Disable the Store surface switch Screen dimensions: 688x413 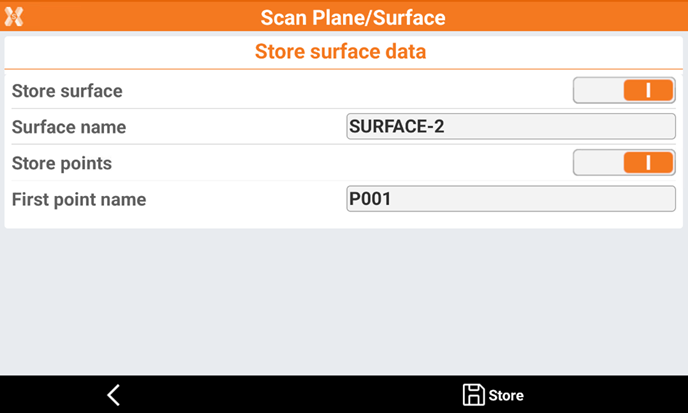pyautogui.click(x=624, y=91)
